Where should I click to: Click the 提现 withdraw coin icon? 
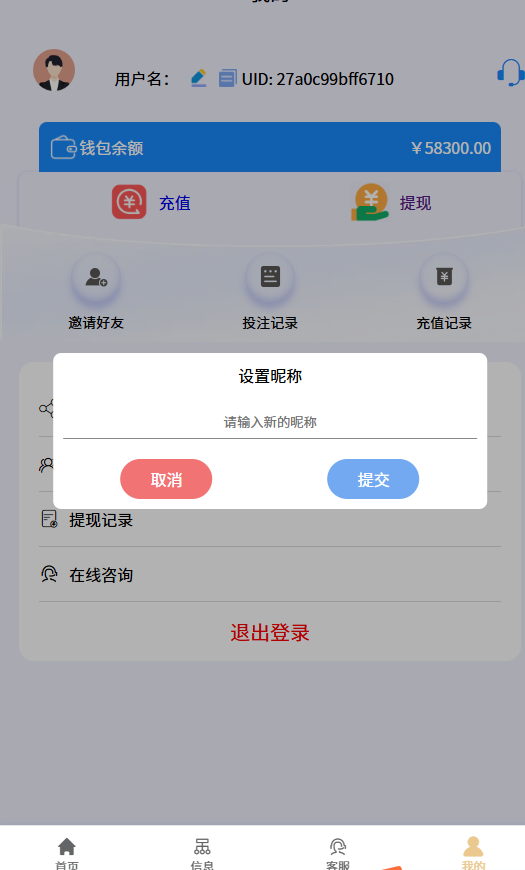(x=370, y=203)
